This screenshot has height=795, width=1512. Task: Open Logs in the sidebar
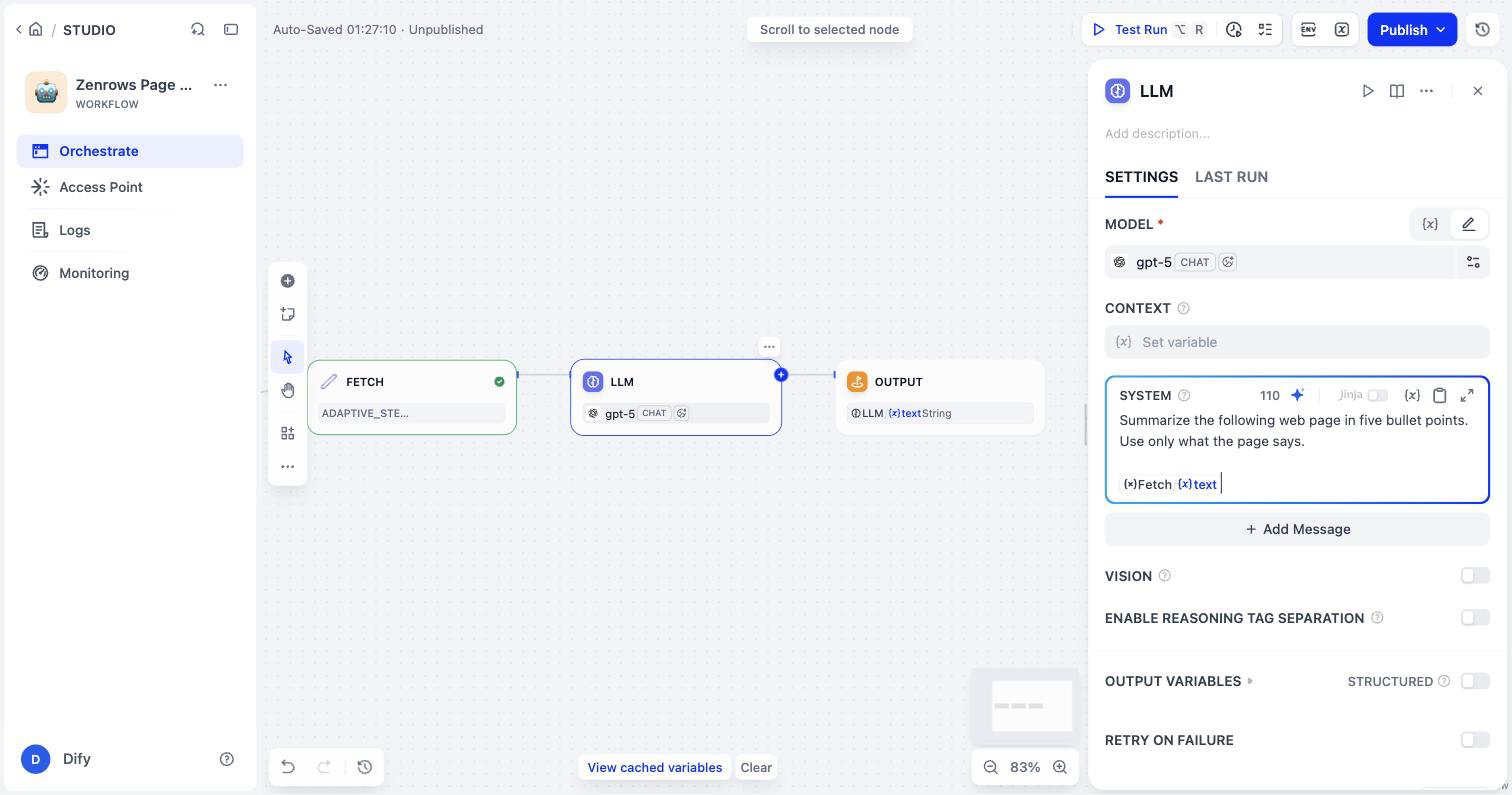(130, 230)
